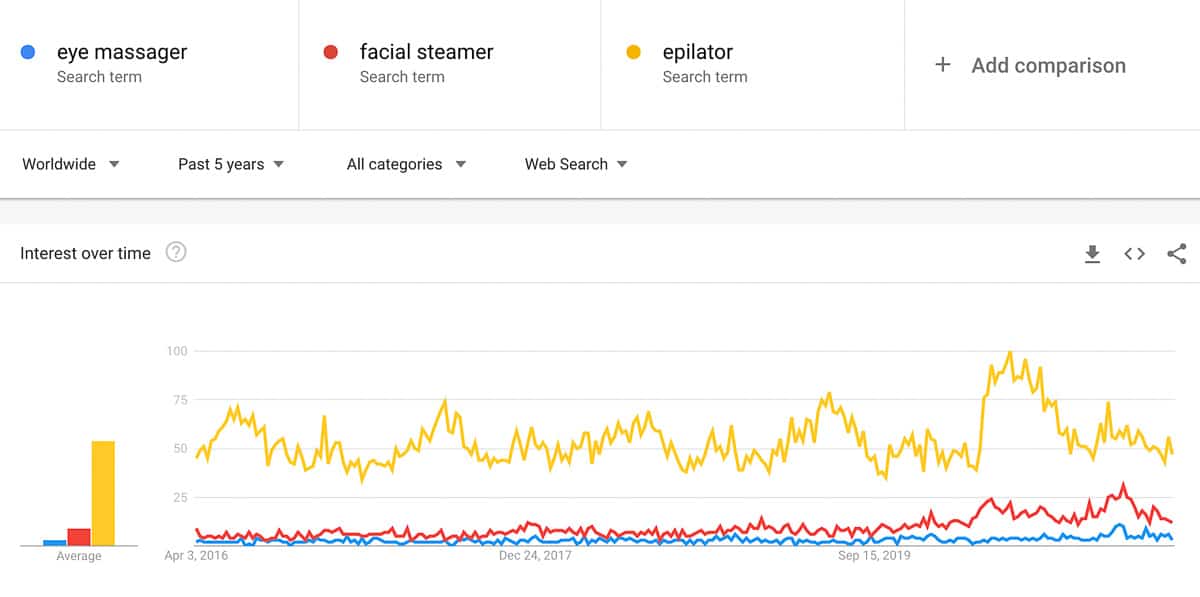1200x597 pixels.
Task: Click the peak of the epilator line
Action: click(x=1010, y=352)
